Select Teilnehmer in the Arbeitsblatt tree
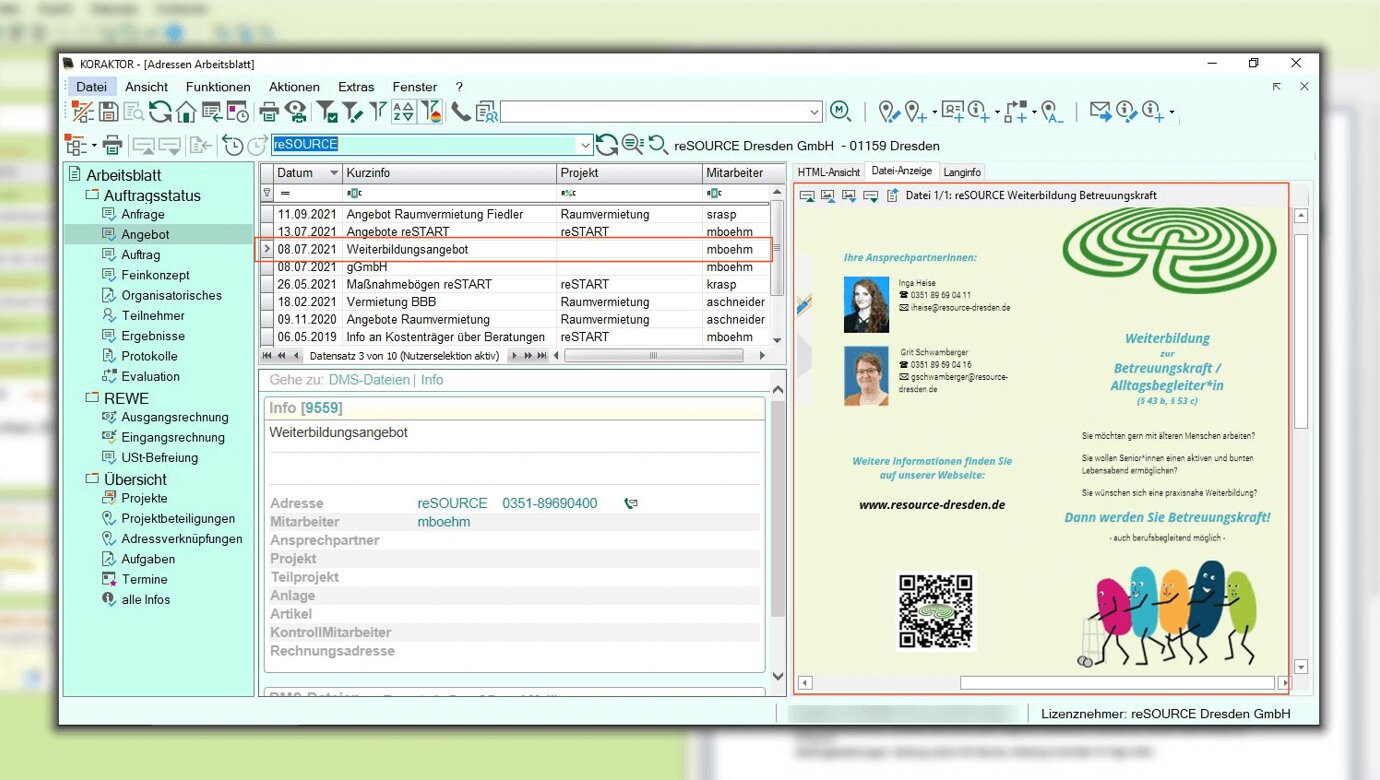The height and width of the screenshot is (780, 1380). click(x=153, y=316)
